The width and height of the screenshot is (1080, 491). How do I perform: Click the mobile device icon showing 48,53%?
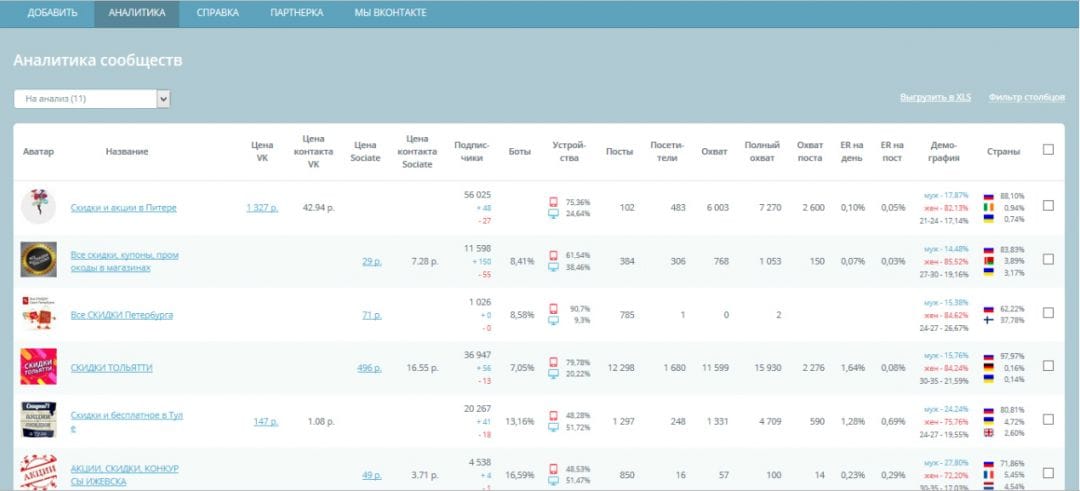(x=553, y=469)
